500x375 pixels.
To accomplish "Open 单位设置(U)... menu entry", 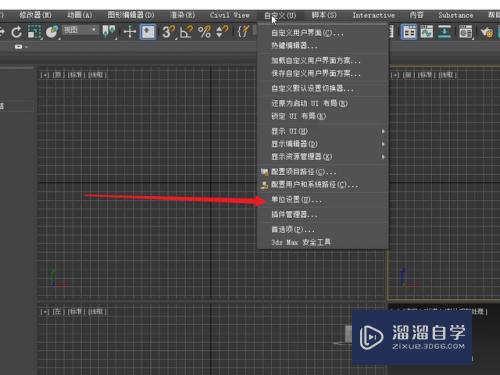I will (x=323, y=200).
